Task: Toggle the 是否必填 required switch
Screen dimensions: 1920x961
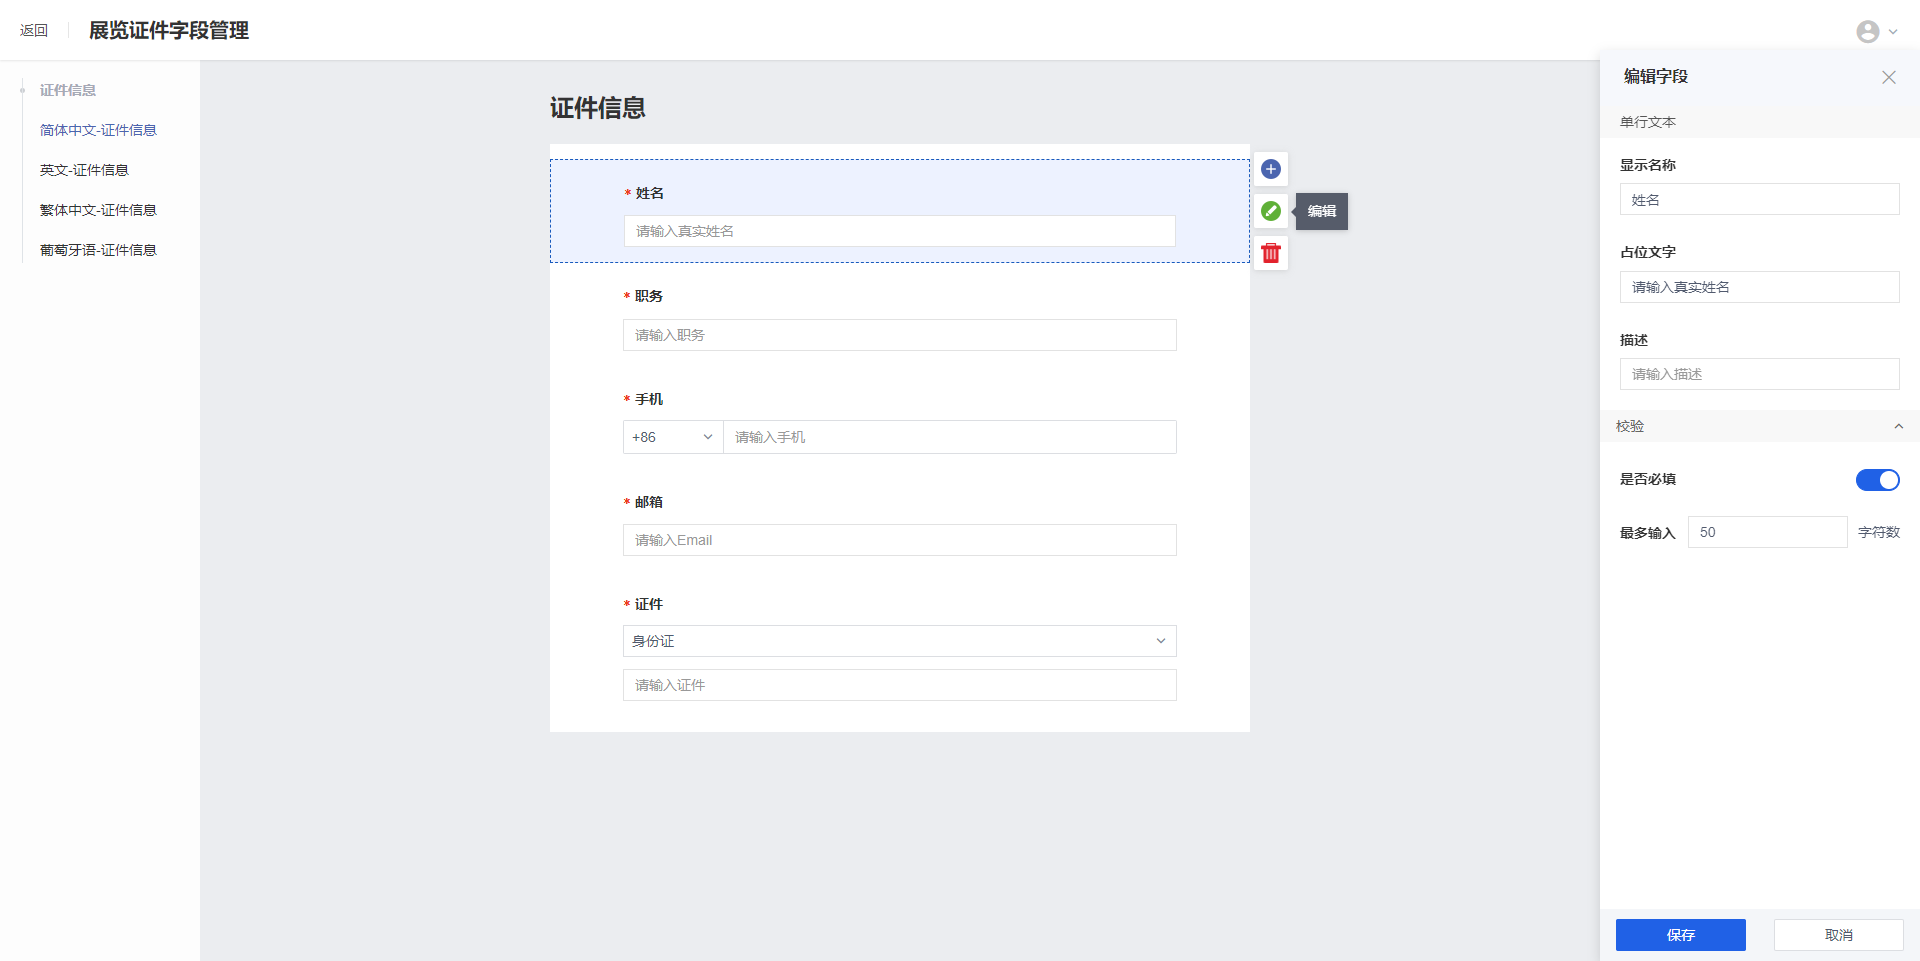Action: [x=1877, y=480]
